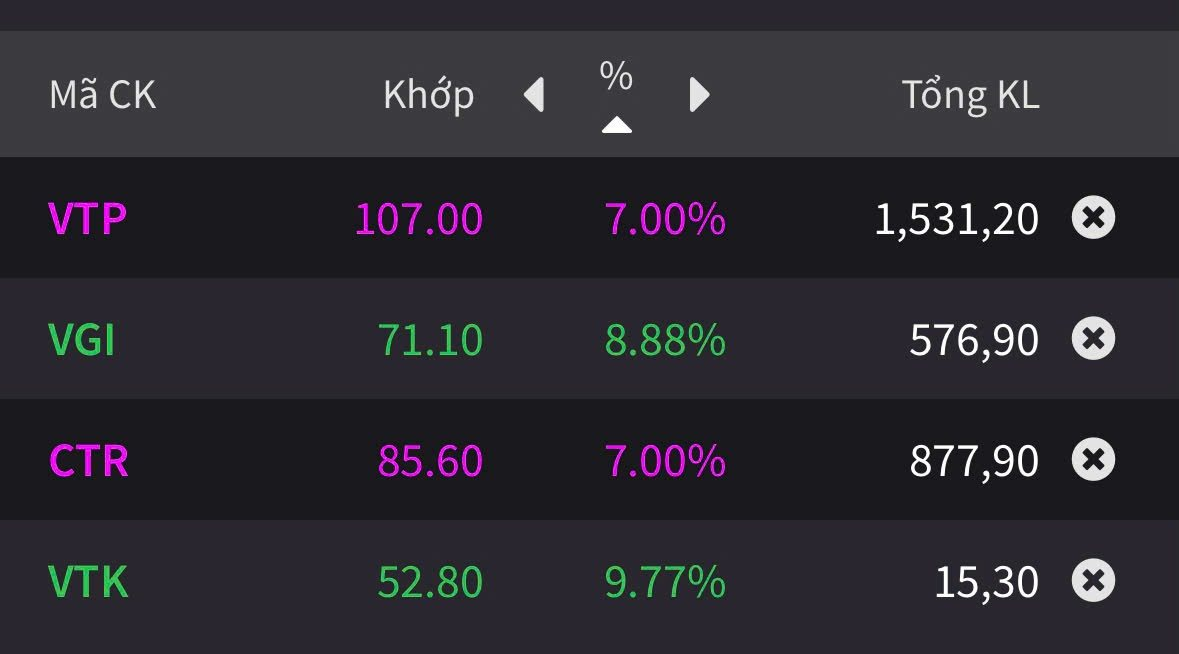Screen dimensions: 1179x654
Task: Switch to next column with right arrow
Action: (x=700, y=95)
